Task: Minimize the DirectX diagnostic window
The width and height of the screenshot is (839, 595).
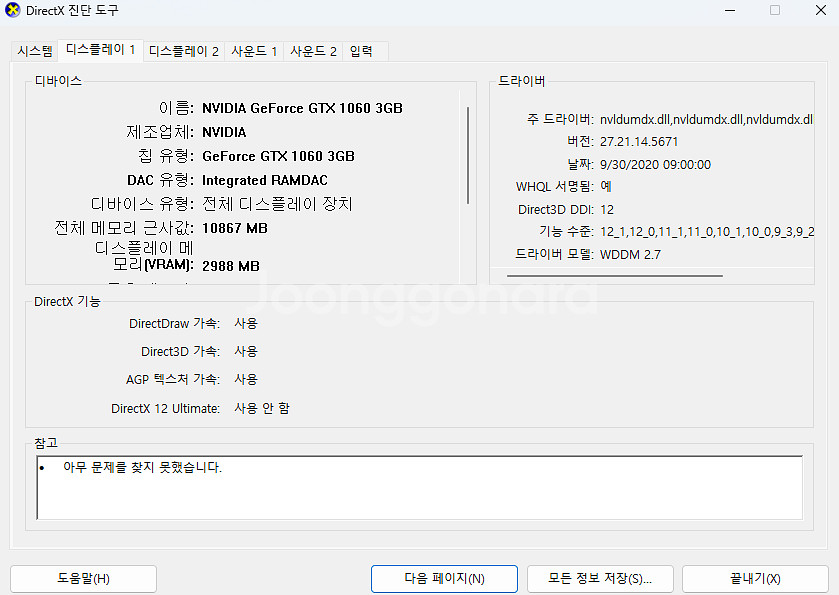Action: [x=730, y=10]
